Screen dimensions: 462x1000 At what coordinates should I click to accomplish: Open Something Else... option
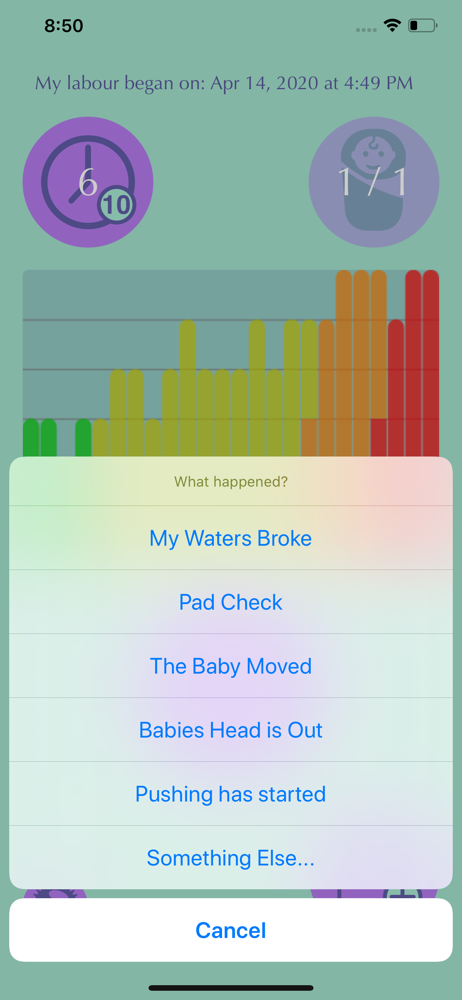[x=231, y=857]
